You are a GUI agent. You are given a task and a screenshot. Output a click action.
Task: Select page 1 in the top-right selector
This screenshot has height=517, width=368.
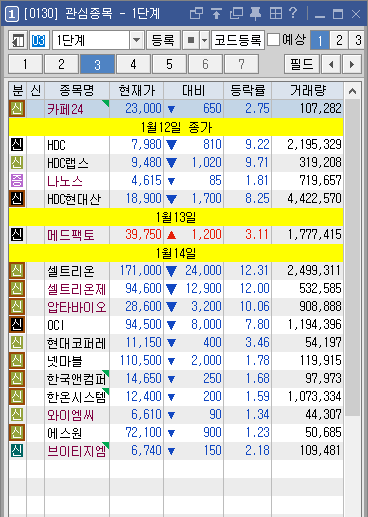pos(320,40)
